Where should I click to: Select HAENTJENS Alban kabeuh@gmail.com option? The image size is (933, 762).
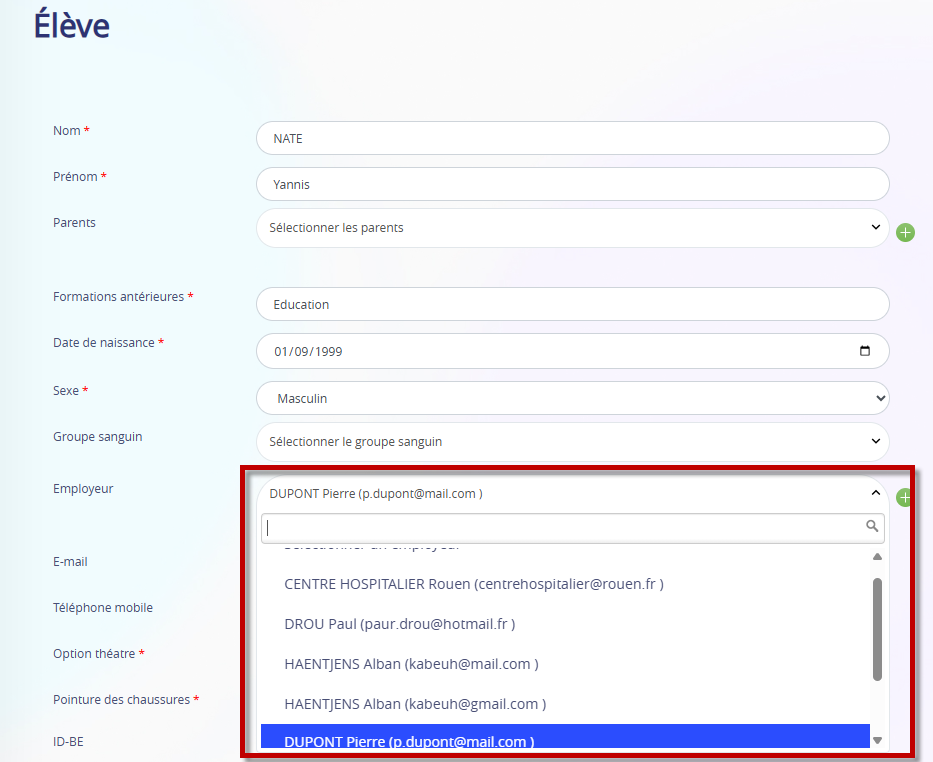(x=565, y=704)
